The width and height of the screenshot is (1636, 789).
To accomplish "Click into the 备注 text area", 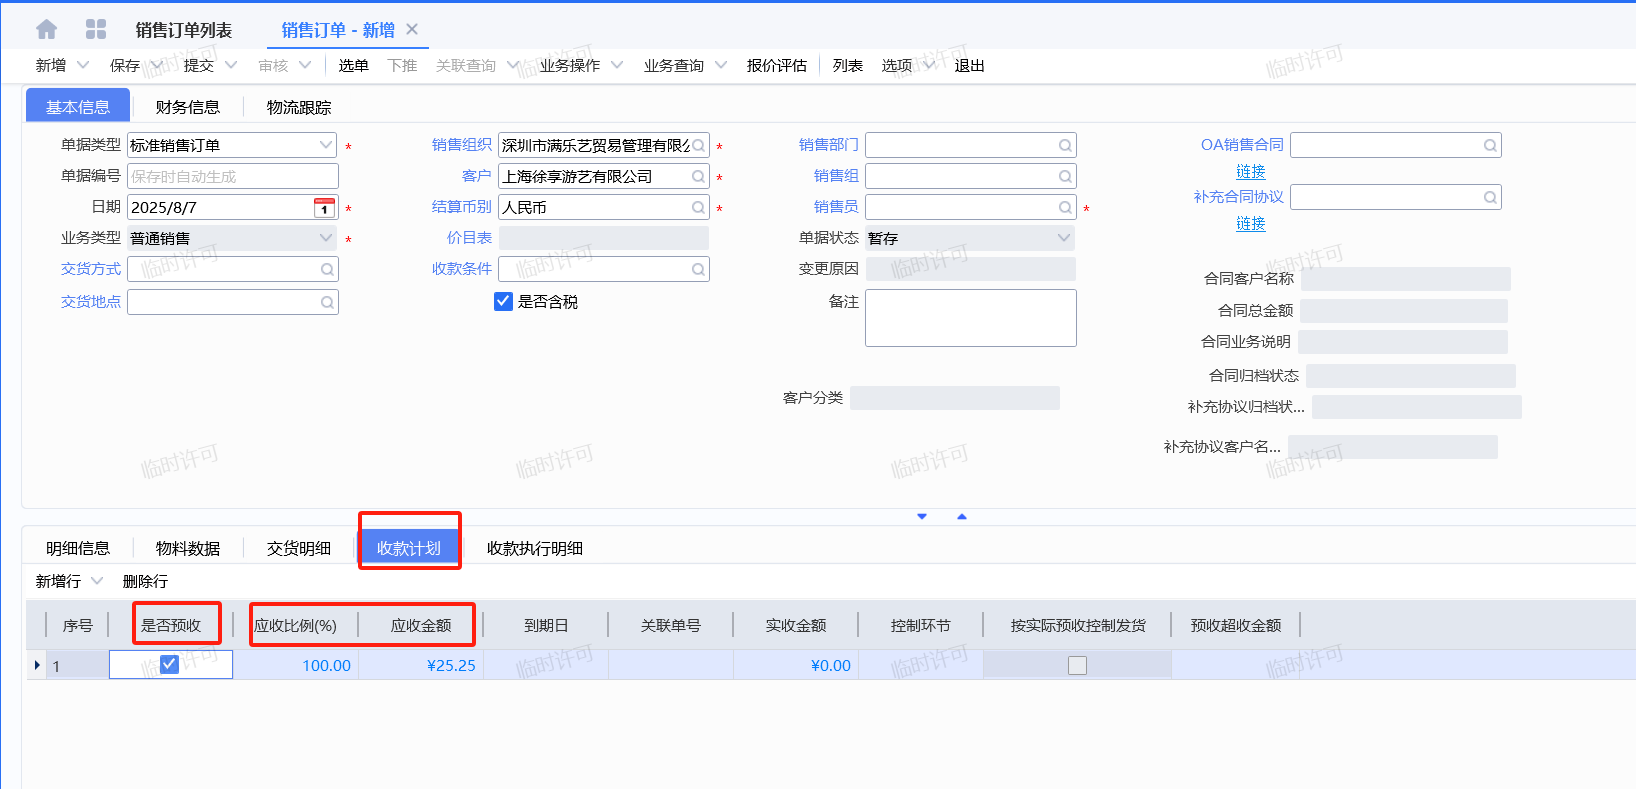I will tap(970, 318).
